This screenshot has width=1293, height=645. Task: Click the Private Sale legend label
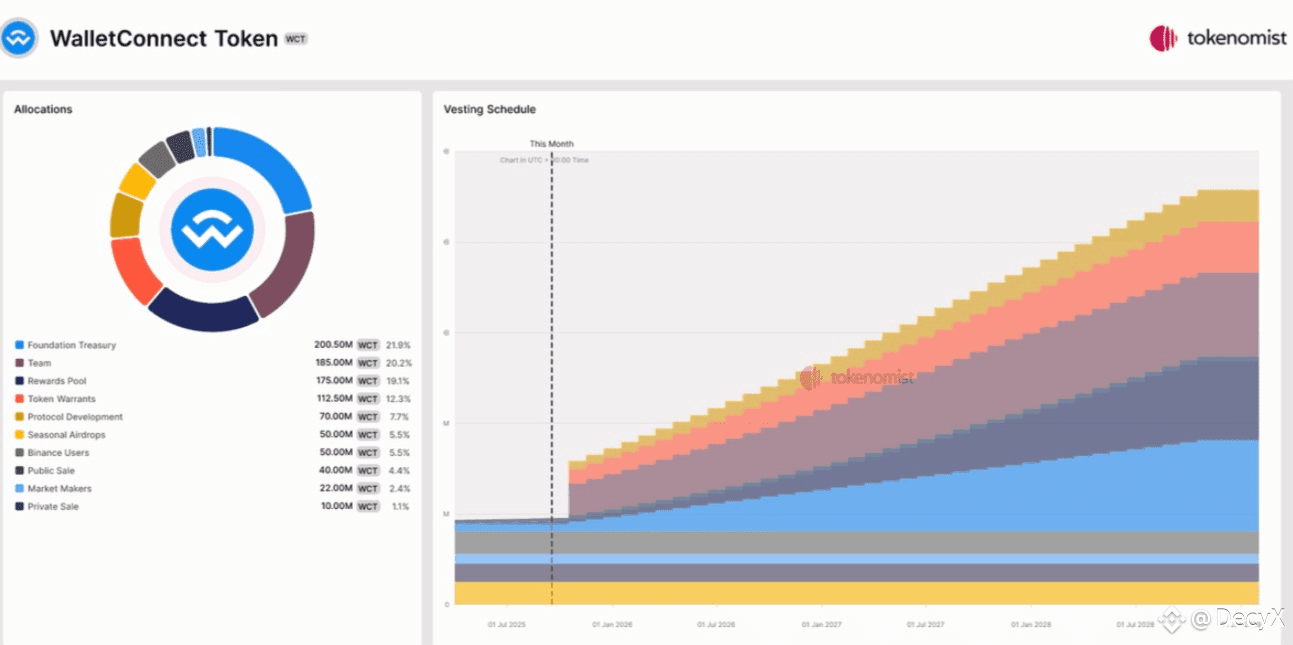(53, 507)
